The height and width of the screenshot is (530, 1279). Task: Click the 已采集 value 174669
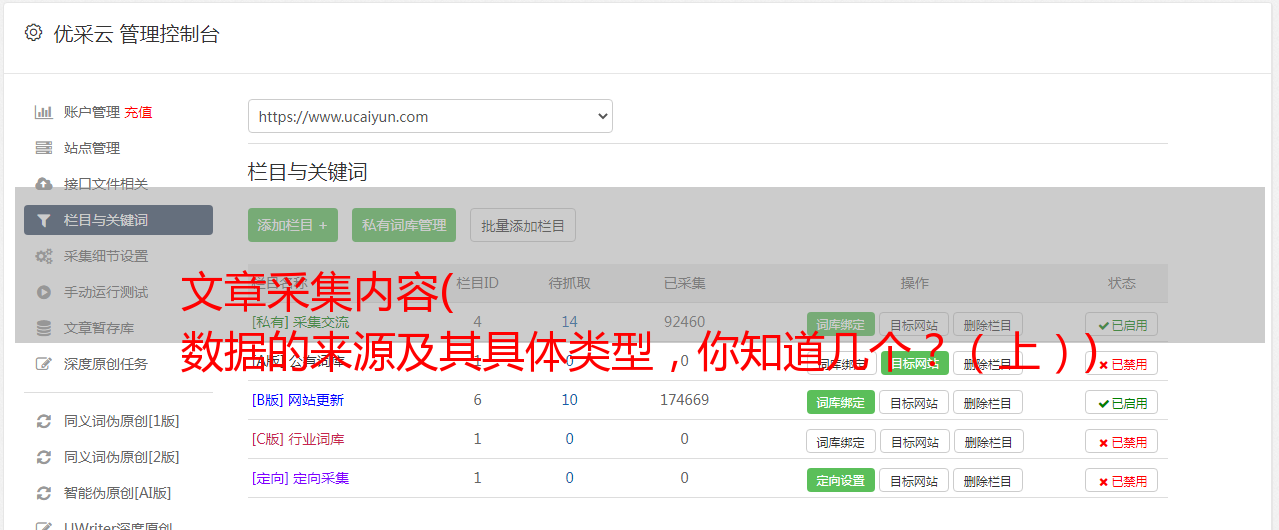(x=684, y=400)
